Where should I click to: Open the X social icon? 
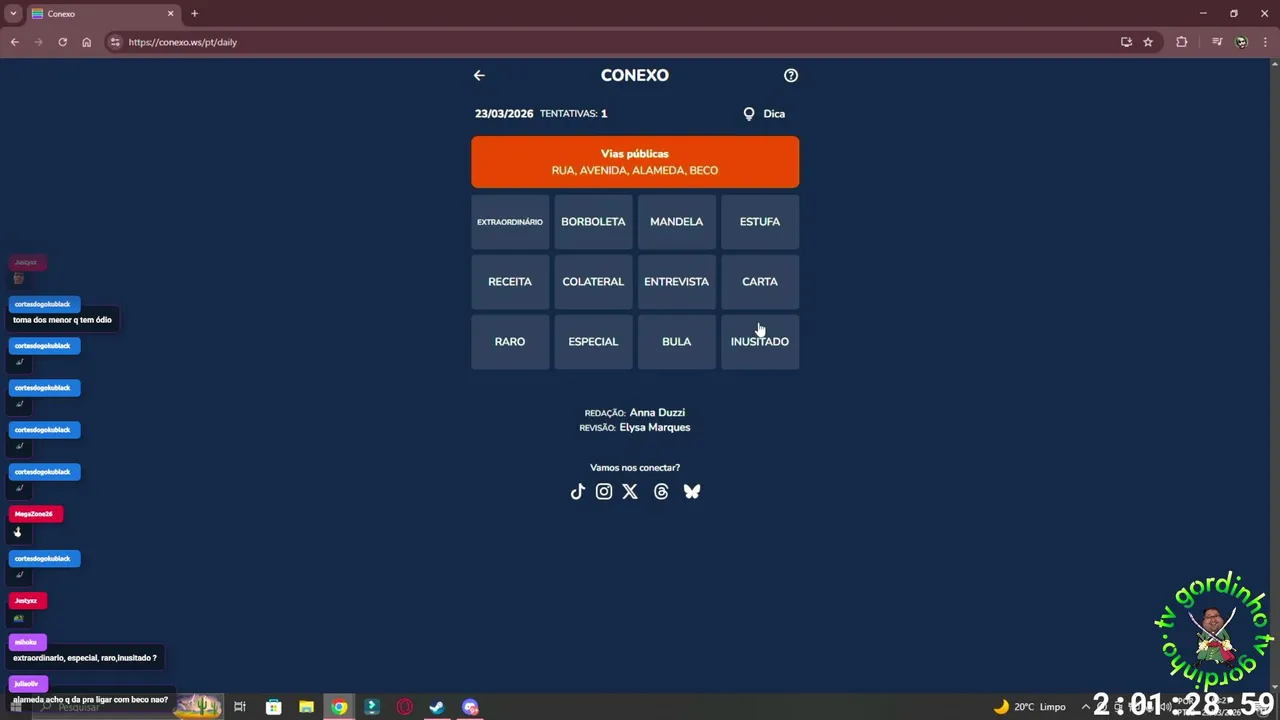630,491
